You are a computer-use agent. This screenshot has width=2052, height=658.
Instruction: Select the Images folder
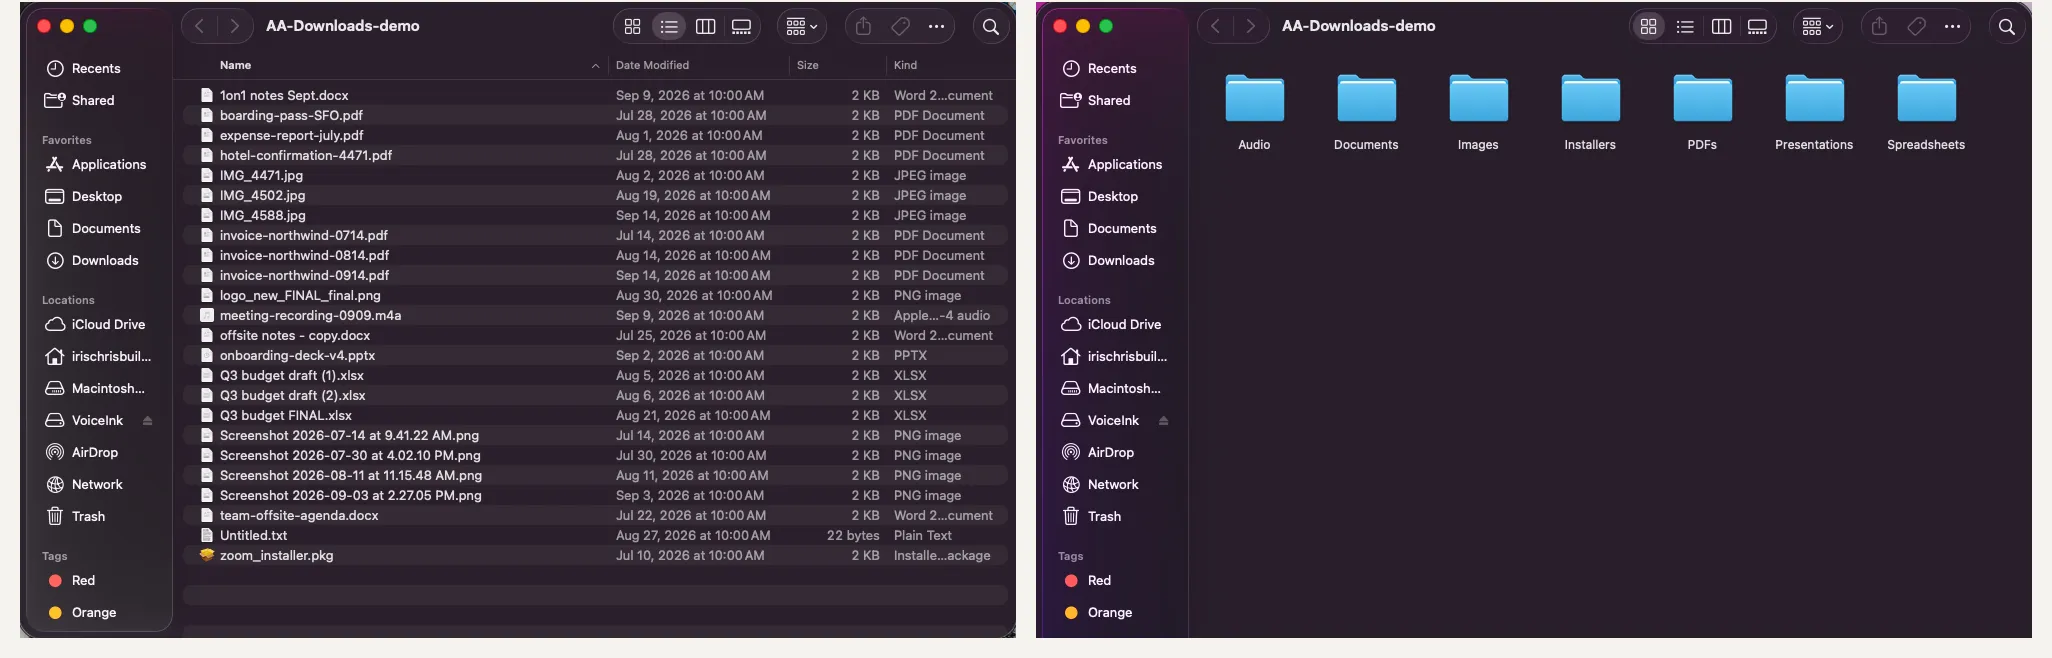coord(1478,99)
